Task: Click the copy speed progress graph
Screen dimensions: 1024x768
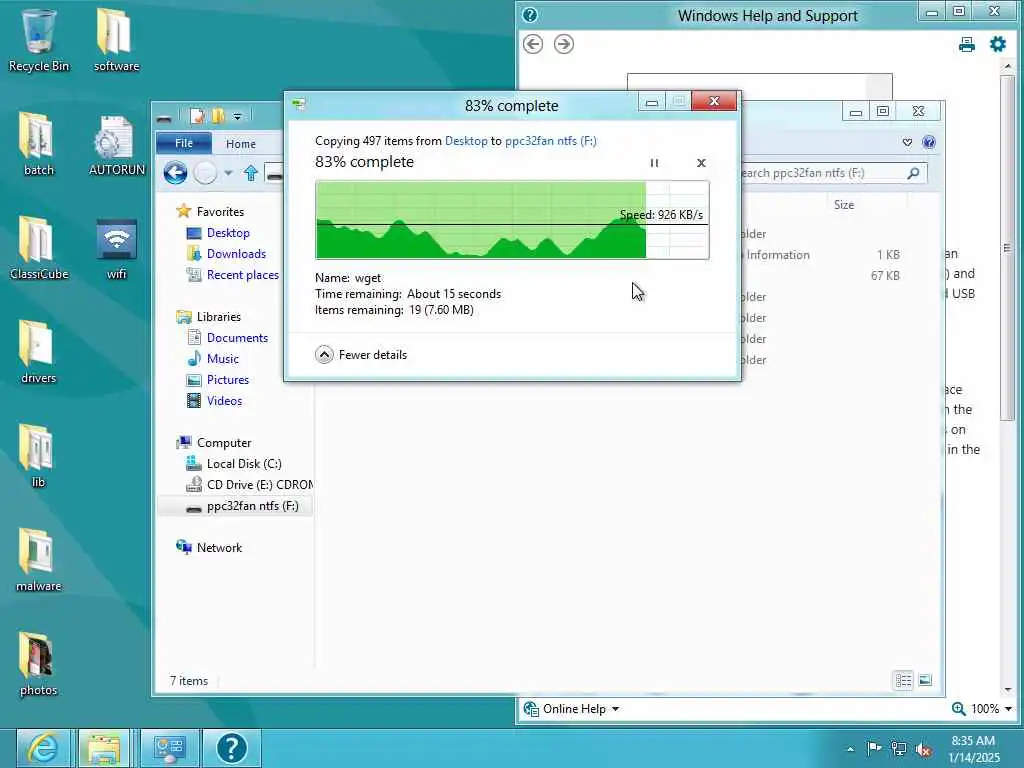Action: click(512, 220)
